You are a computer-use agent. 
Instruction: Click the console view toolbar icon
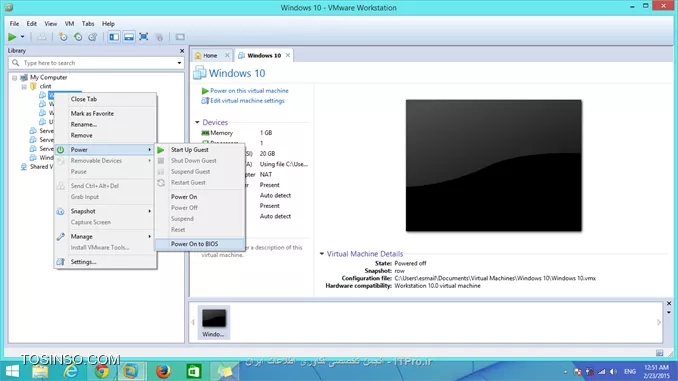pyautogui.click(x=180, y=37)
